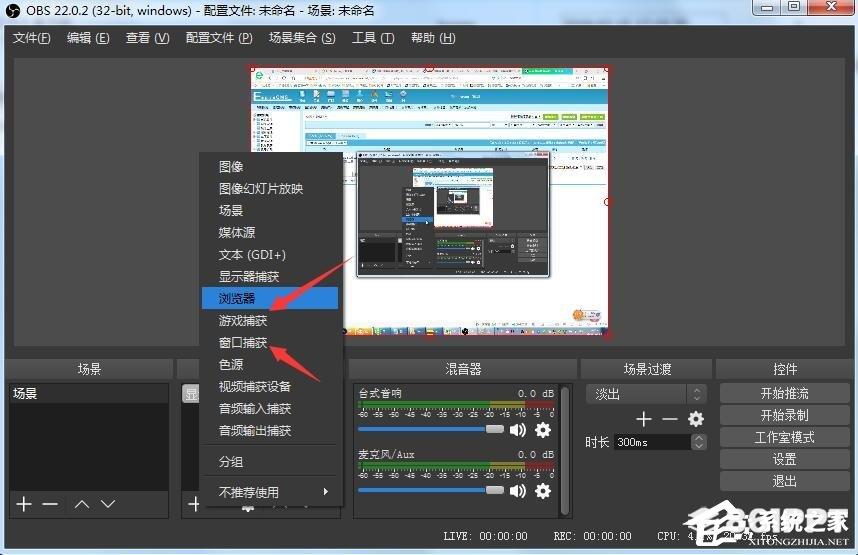Click LIVE: 00:00:00 status text
This screenshot has width=858, height=555.
tap(485, 536)
